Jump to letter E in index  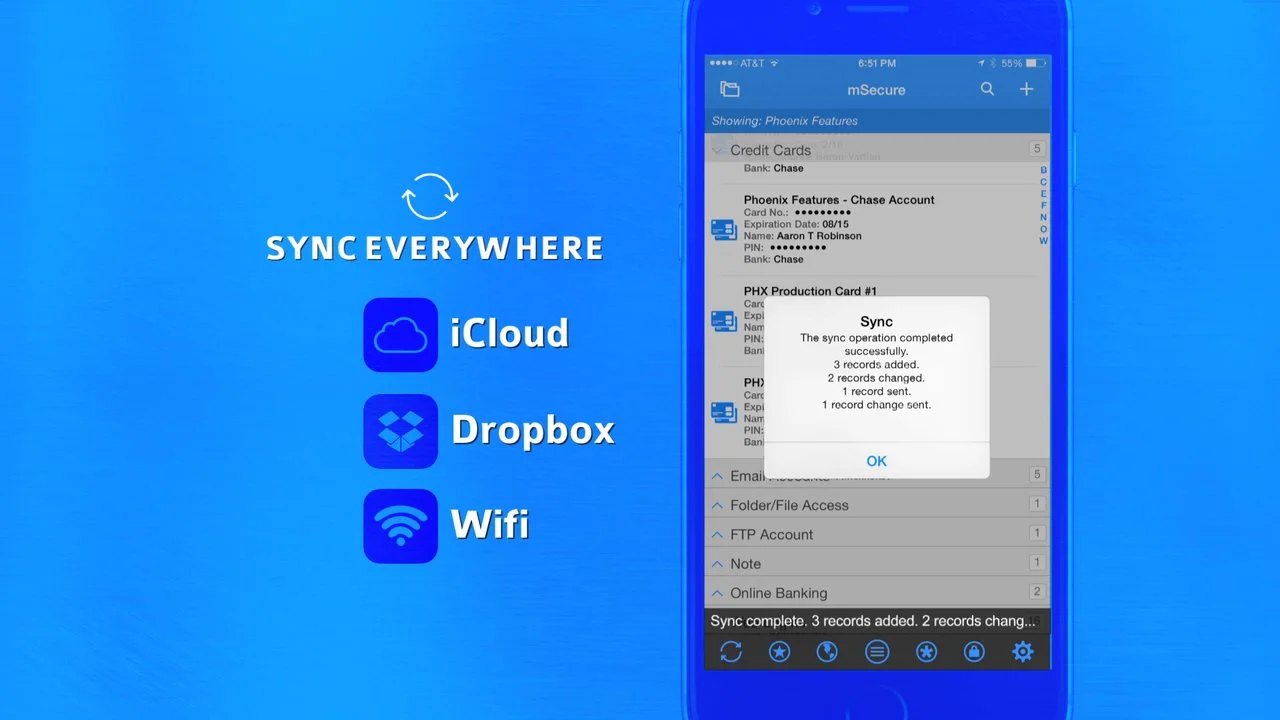(1043, 194)
